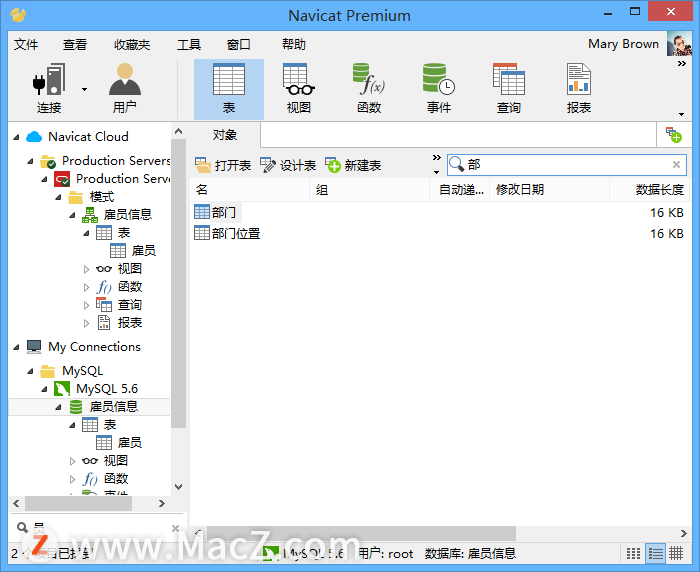700x572 pixels.
Task: Sort by the 修改日期 column header
Action: [x=550, y=190]
